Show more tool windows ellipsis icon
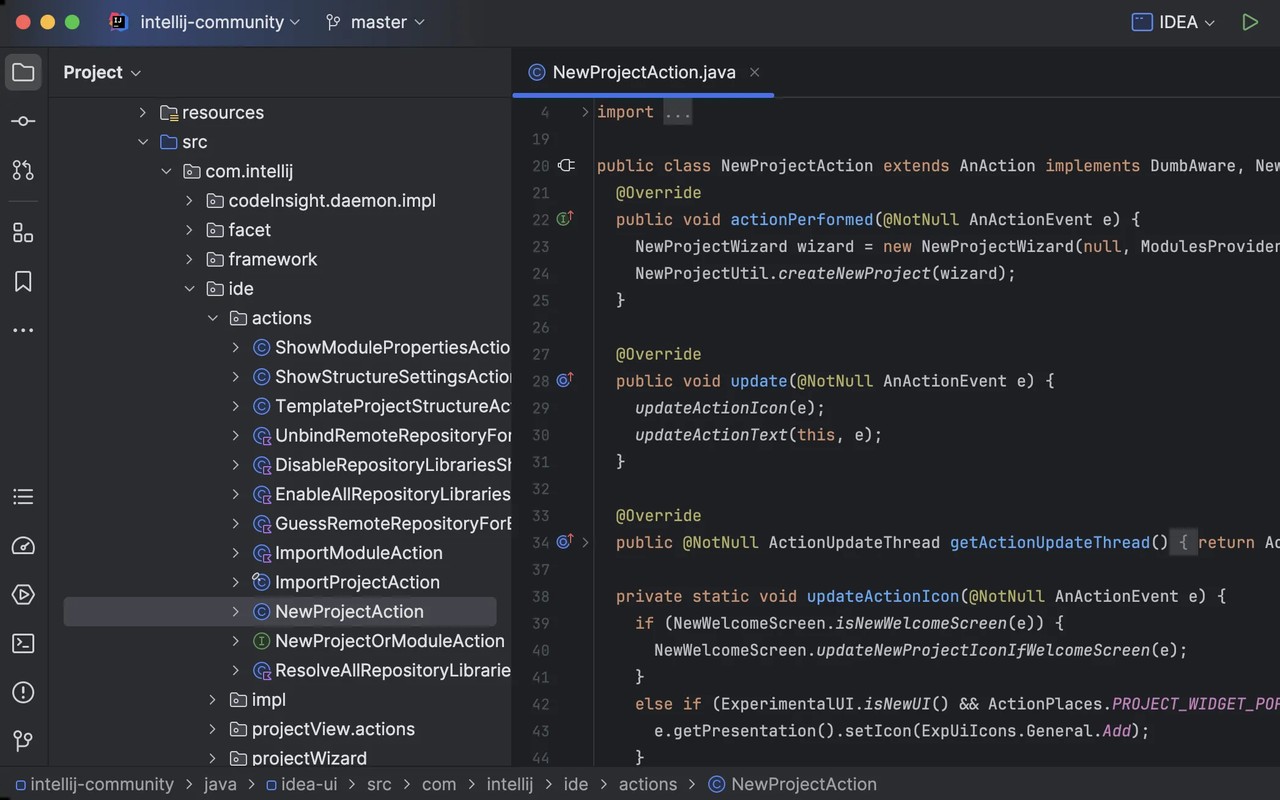The width and height of the screenshot is (1280, 800). point(23,331)
